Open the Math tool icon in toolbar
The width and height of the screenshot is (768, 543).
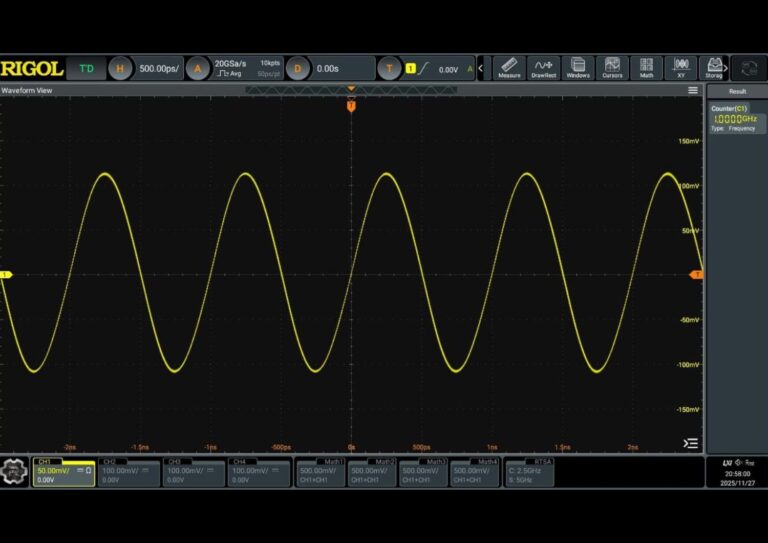647,68
